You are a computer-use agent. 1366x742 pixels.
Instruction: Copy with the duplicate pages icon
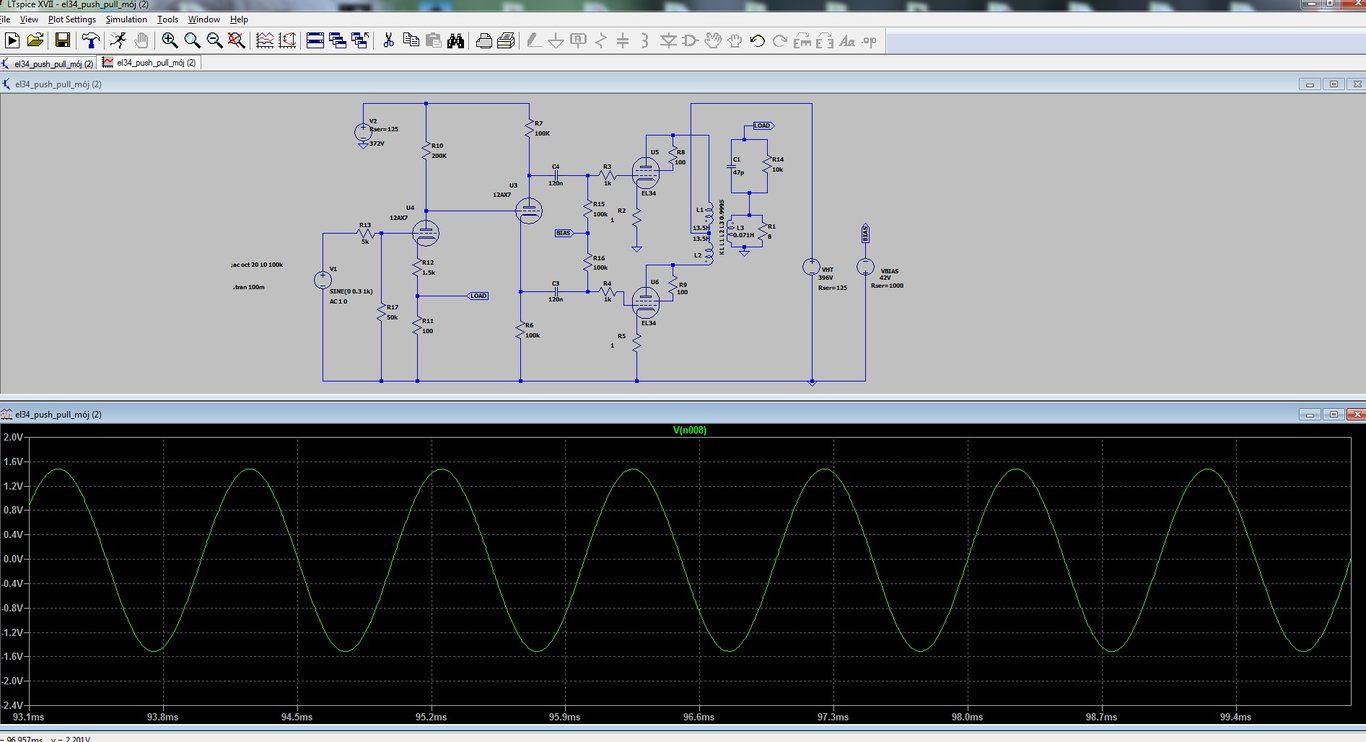click(x=411, y=41)
